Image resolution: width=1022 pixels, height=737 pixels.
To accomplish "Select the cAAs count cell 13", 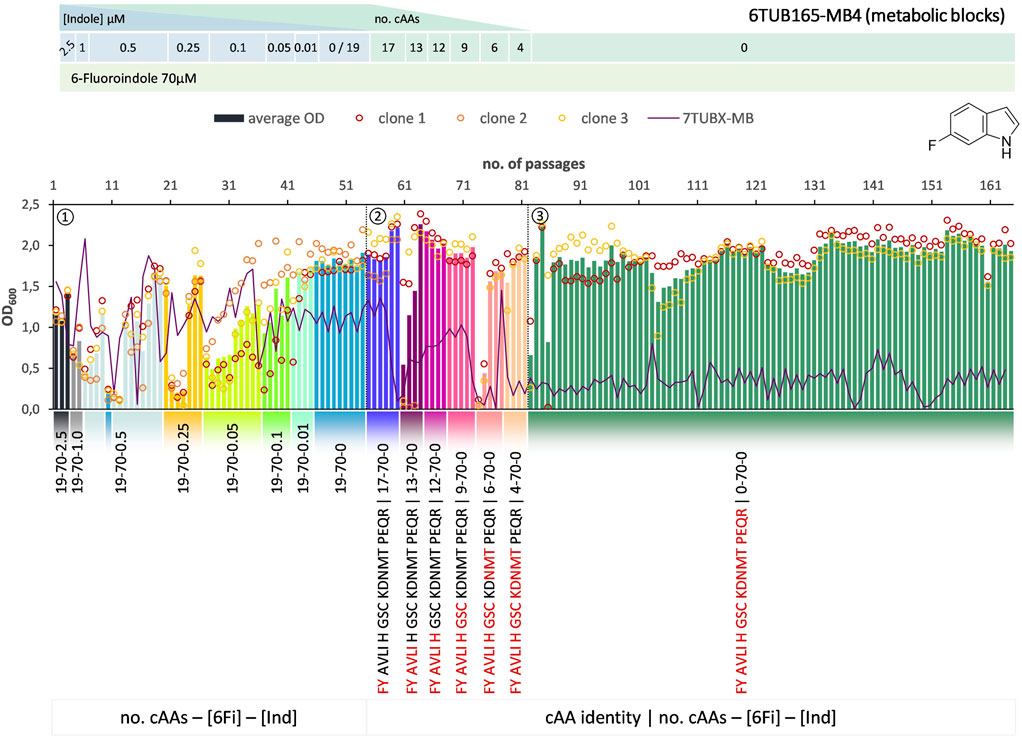I will [x=416, y=48].
